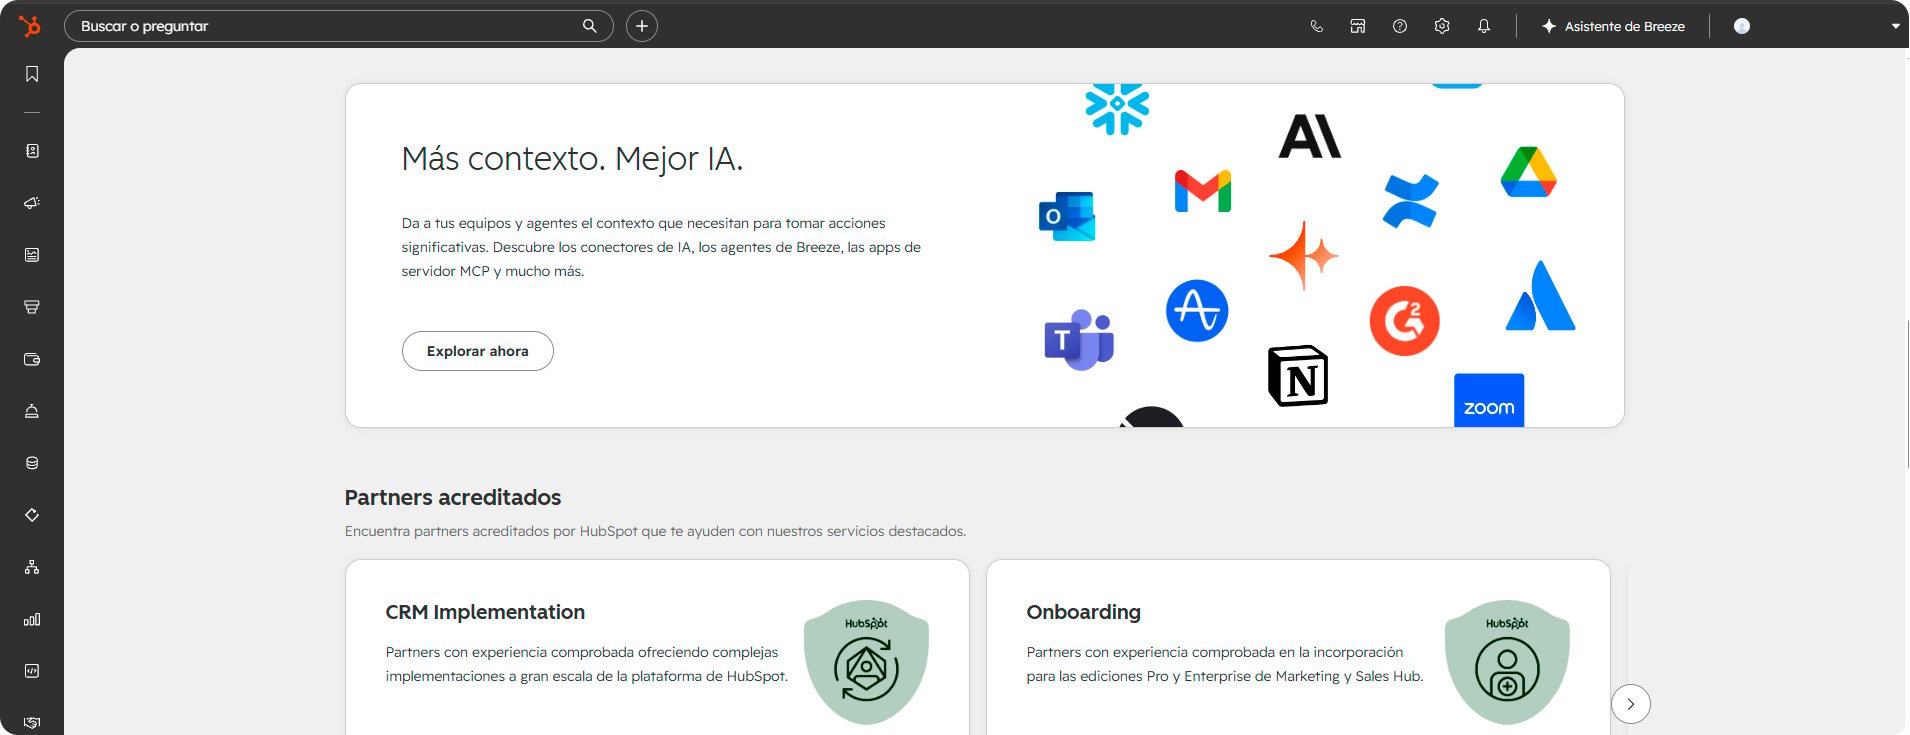This screenshot has width=1910, height=735.
Task: Open Asistente de Breeze
Action: (1613, 26)
